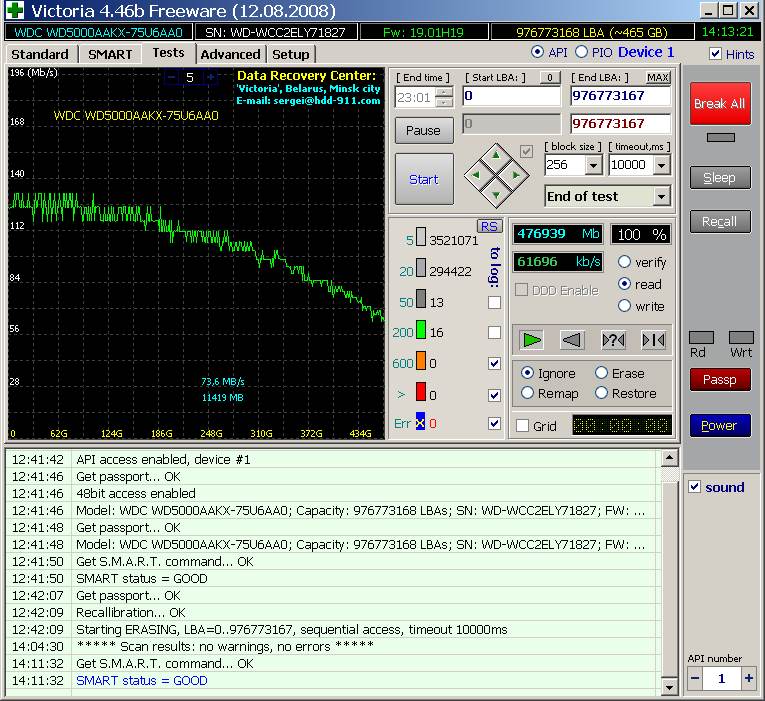The height and width of the screenshot is (701, 765).
Task: Select the Ignore error action
Action: pos(527,373)
